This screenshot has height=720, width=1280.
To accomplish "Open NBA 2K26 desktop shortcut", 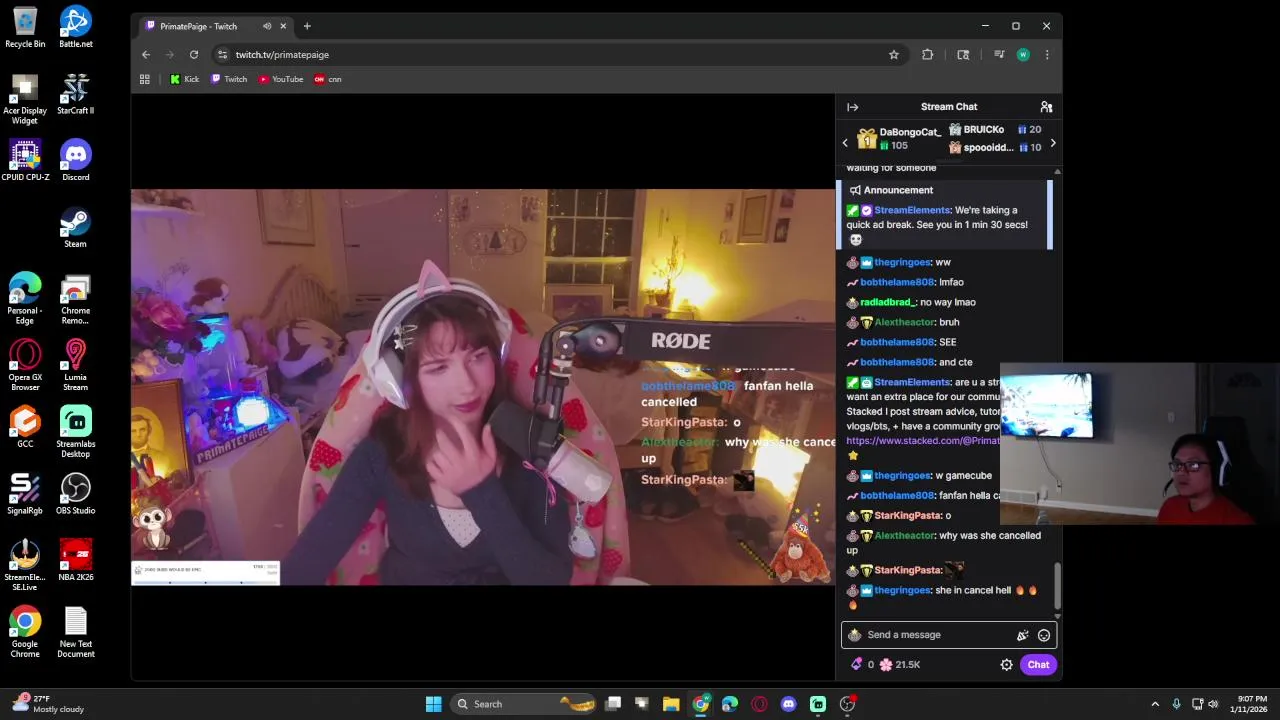I will click(75, 560).
